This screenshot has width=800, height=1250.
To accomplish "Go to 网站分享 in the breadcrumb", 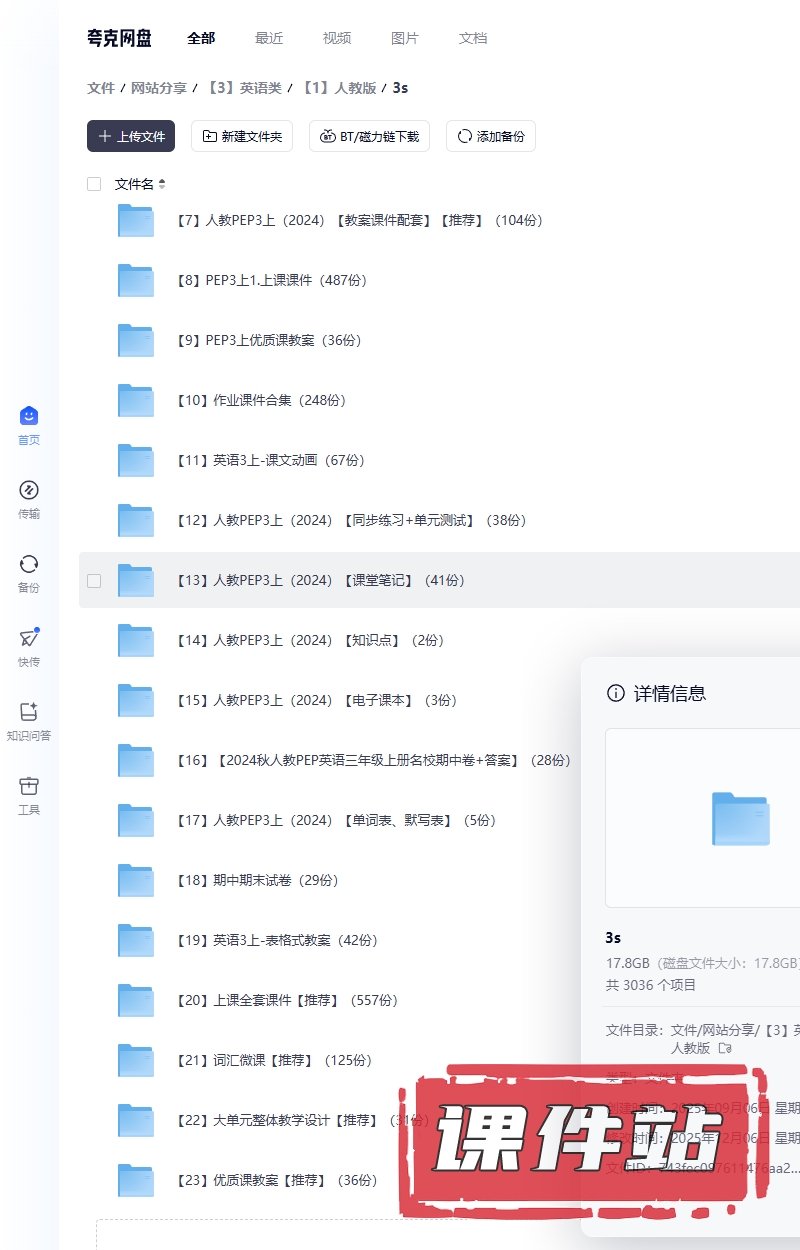I will coord(159,88).
